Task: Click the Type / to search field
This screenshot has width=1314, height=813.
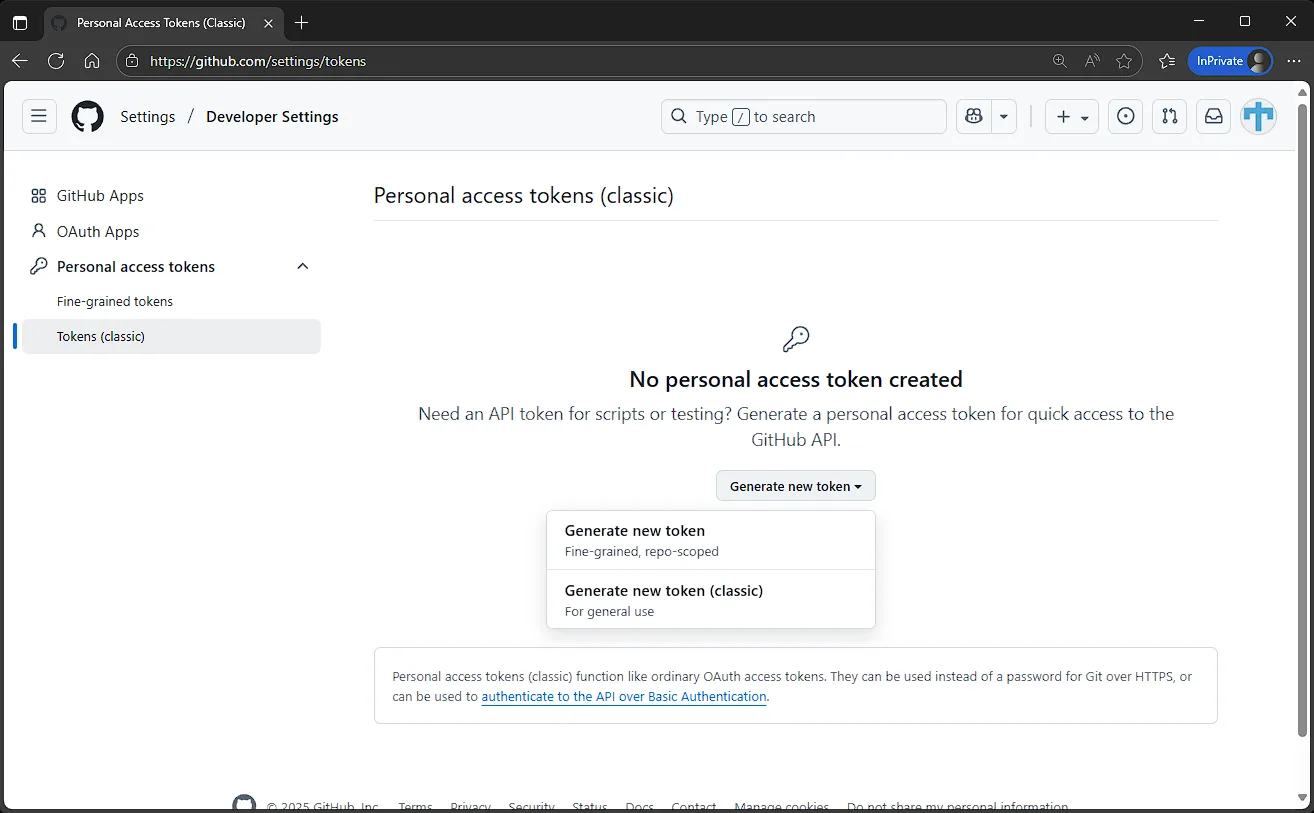Action: 803,116
